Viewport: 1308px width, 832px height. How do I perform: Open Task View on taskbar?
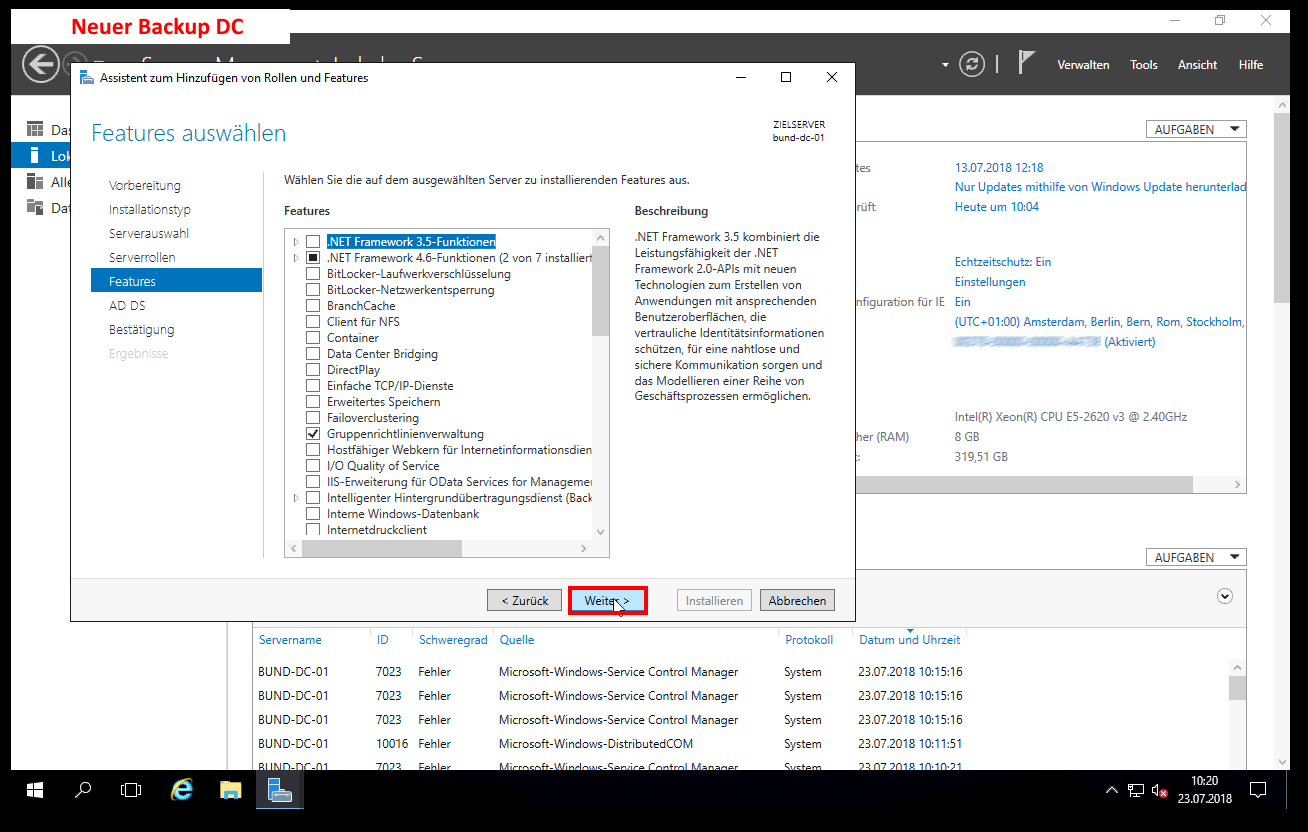point(131,790)
